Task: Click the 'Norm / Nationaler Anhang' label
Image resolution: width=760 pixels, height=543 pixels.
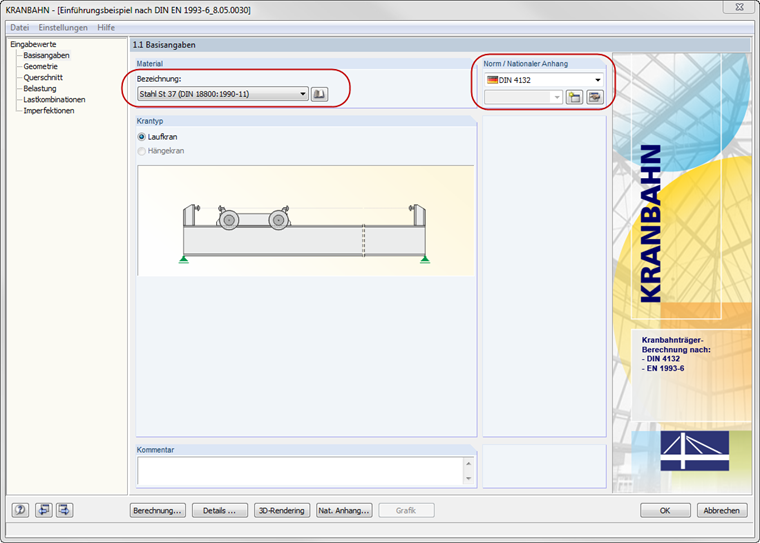Action: (x=525, y=64)
